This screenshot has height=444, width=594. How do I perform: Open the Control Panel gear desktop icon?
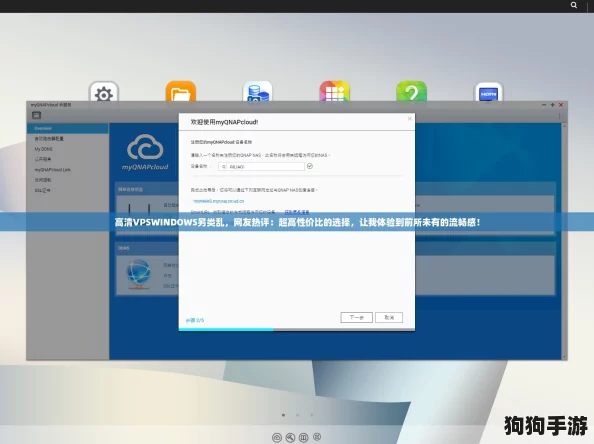click(x=104, y=92)
